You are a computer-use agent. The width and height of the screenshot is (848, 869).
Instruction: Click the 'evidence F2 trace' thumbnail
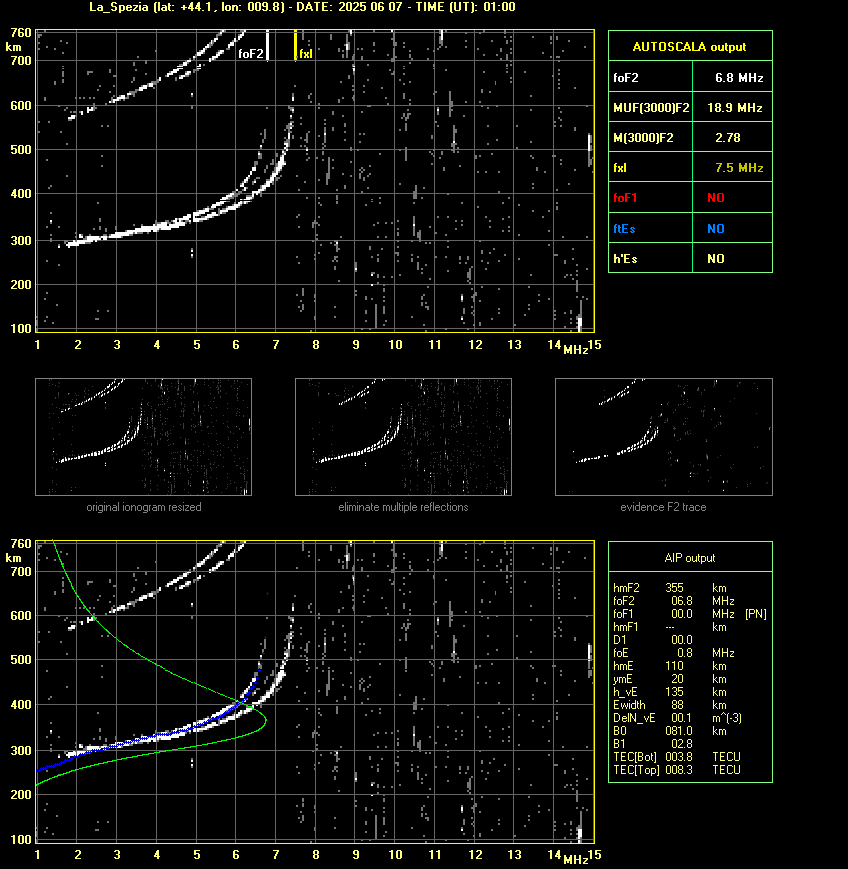coord(664,437)
